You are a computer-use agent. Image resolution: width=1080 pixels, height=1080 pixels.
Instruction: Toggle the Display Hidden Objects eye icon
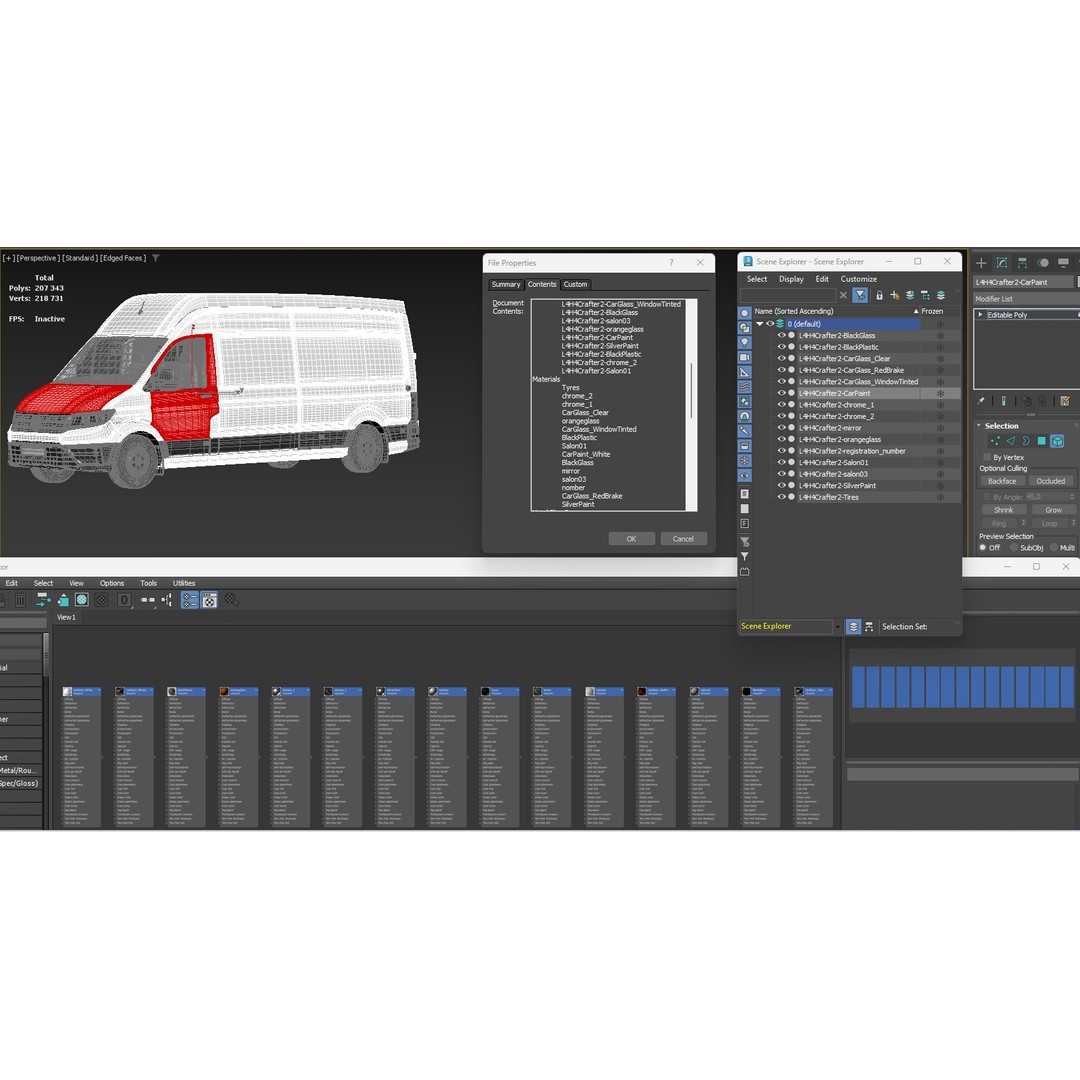pyautogui.click(x=745, y=475)
